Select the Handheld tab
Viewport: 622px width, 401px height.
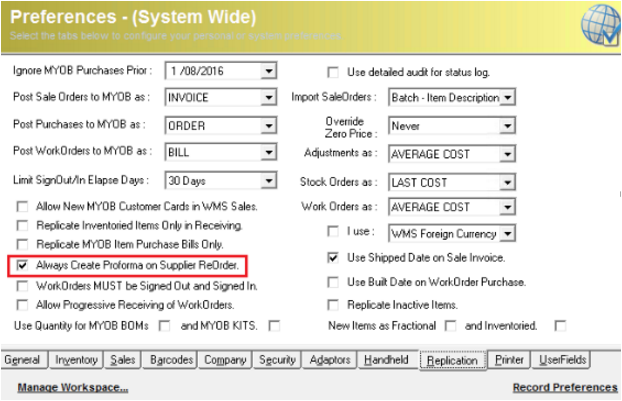pyautogui.click(x=387, y=360)
